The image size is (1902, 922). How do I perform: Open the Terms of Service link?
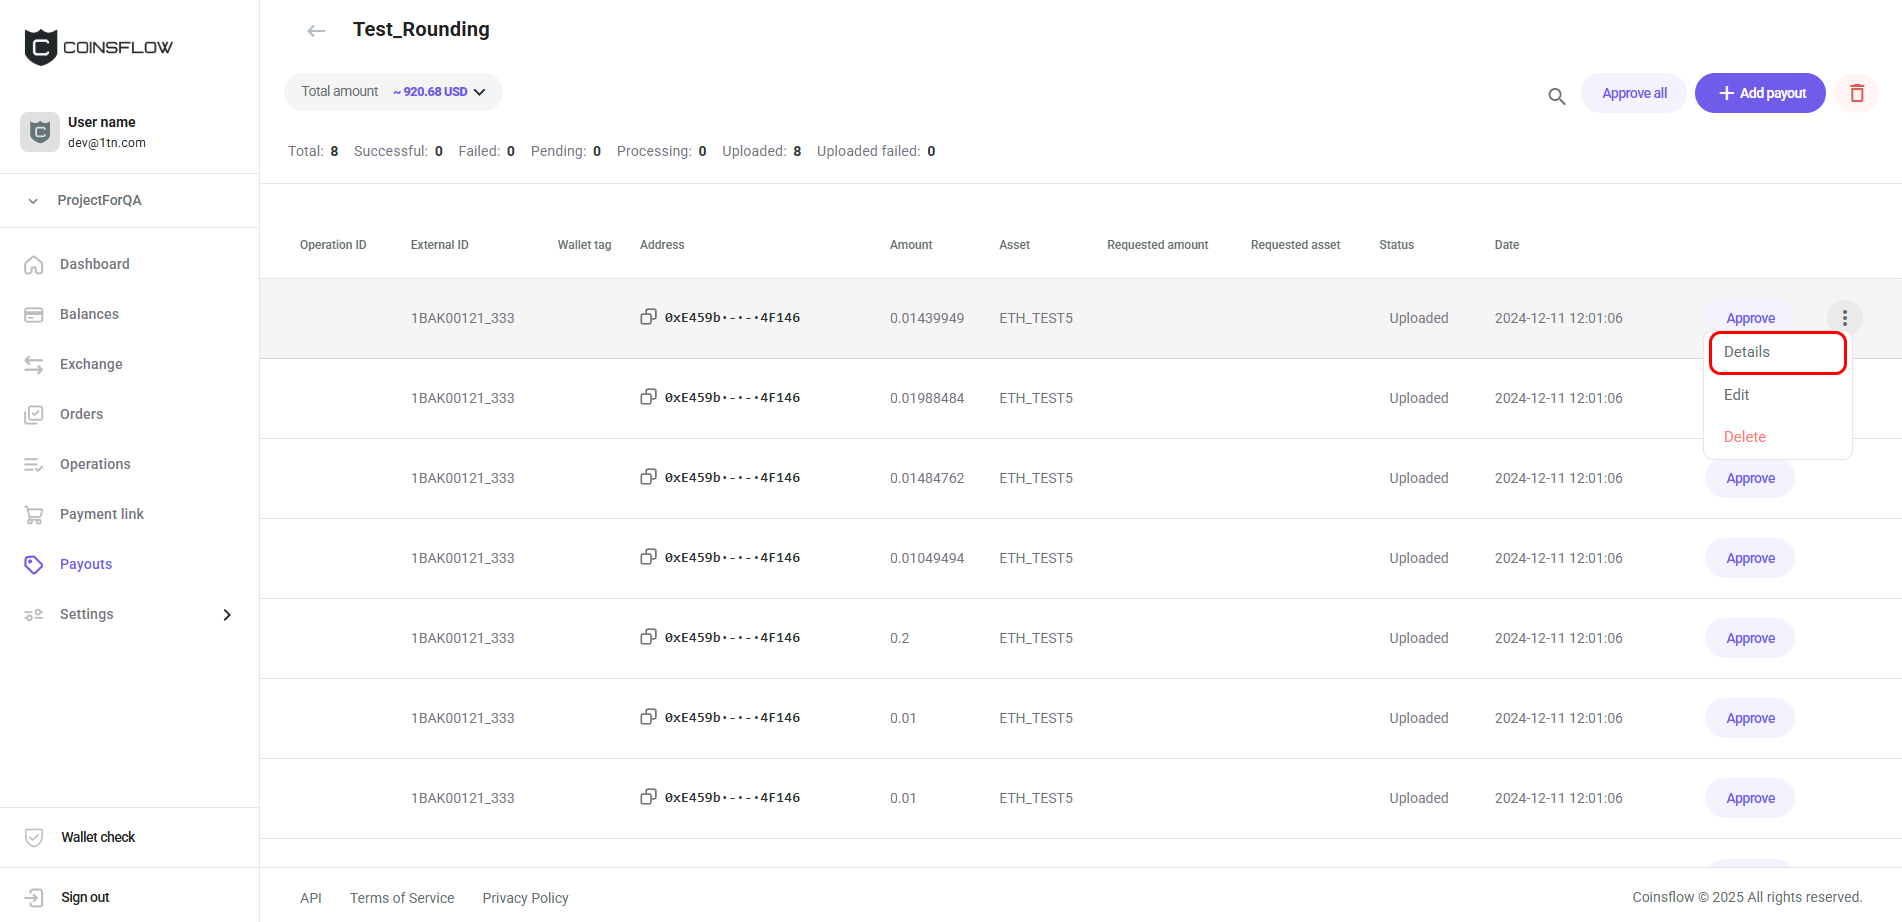click(402, 898)
